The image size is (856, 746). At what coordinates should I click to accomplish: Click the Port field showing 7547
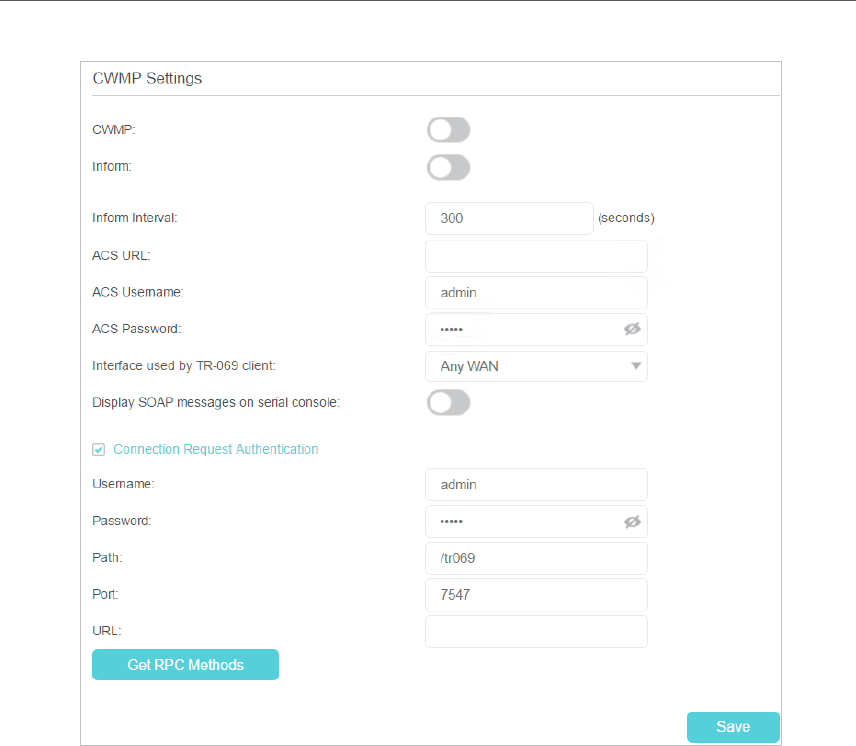(x=536, y=595)
